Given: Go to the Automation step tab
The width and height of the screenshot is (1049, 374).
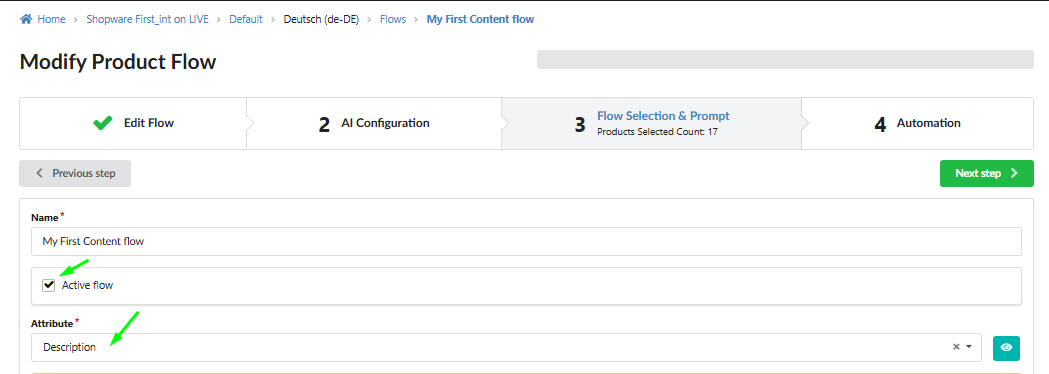Looking at the screenshot, I should [x=917, y=123].
